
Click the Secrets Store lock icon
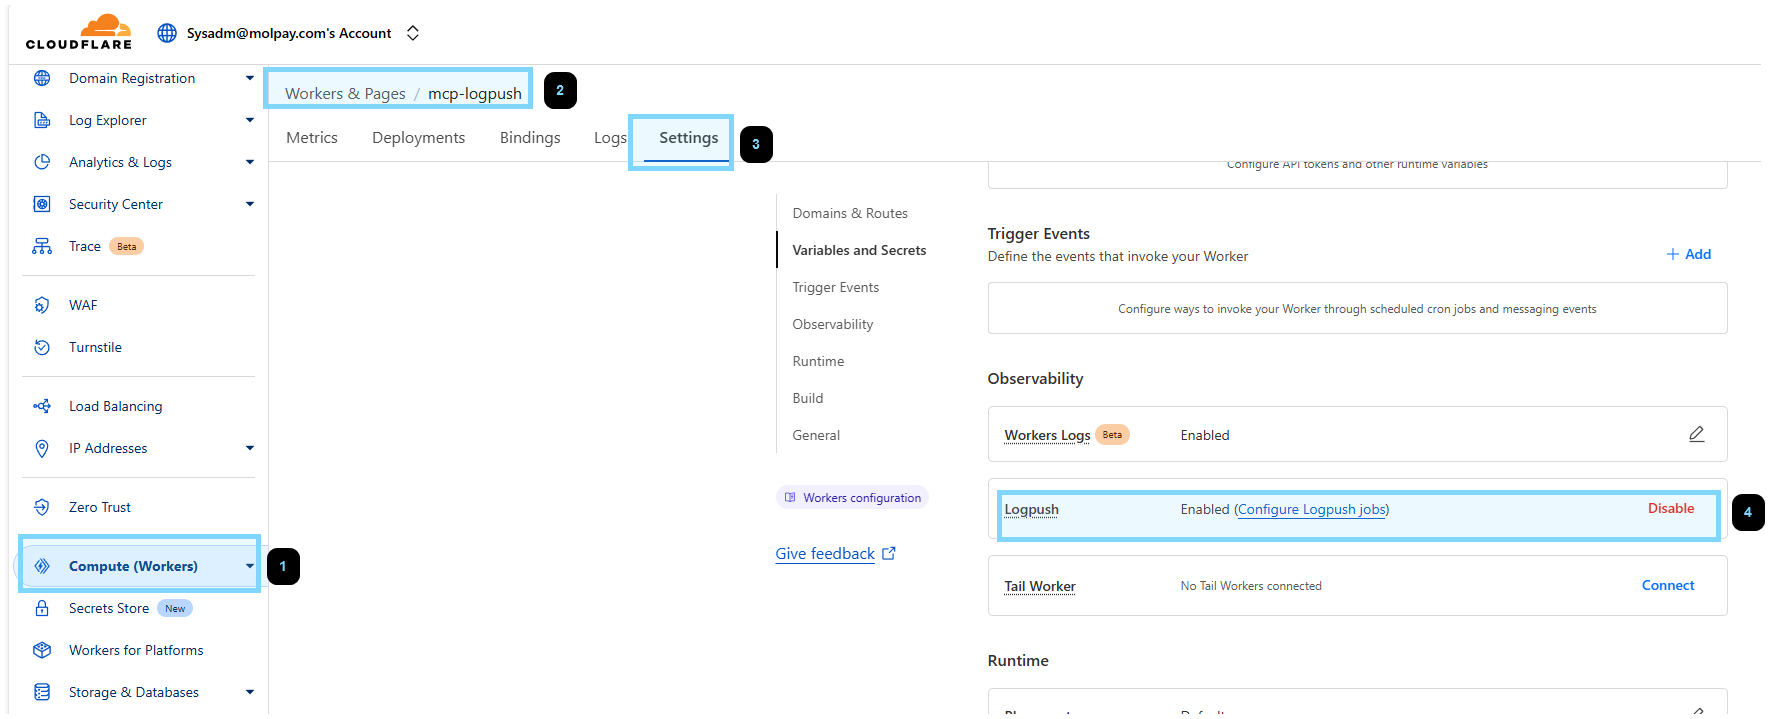coord(42,608)
